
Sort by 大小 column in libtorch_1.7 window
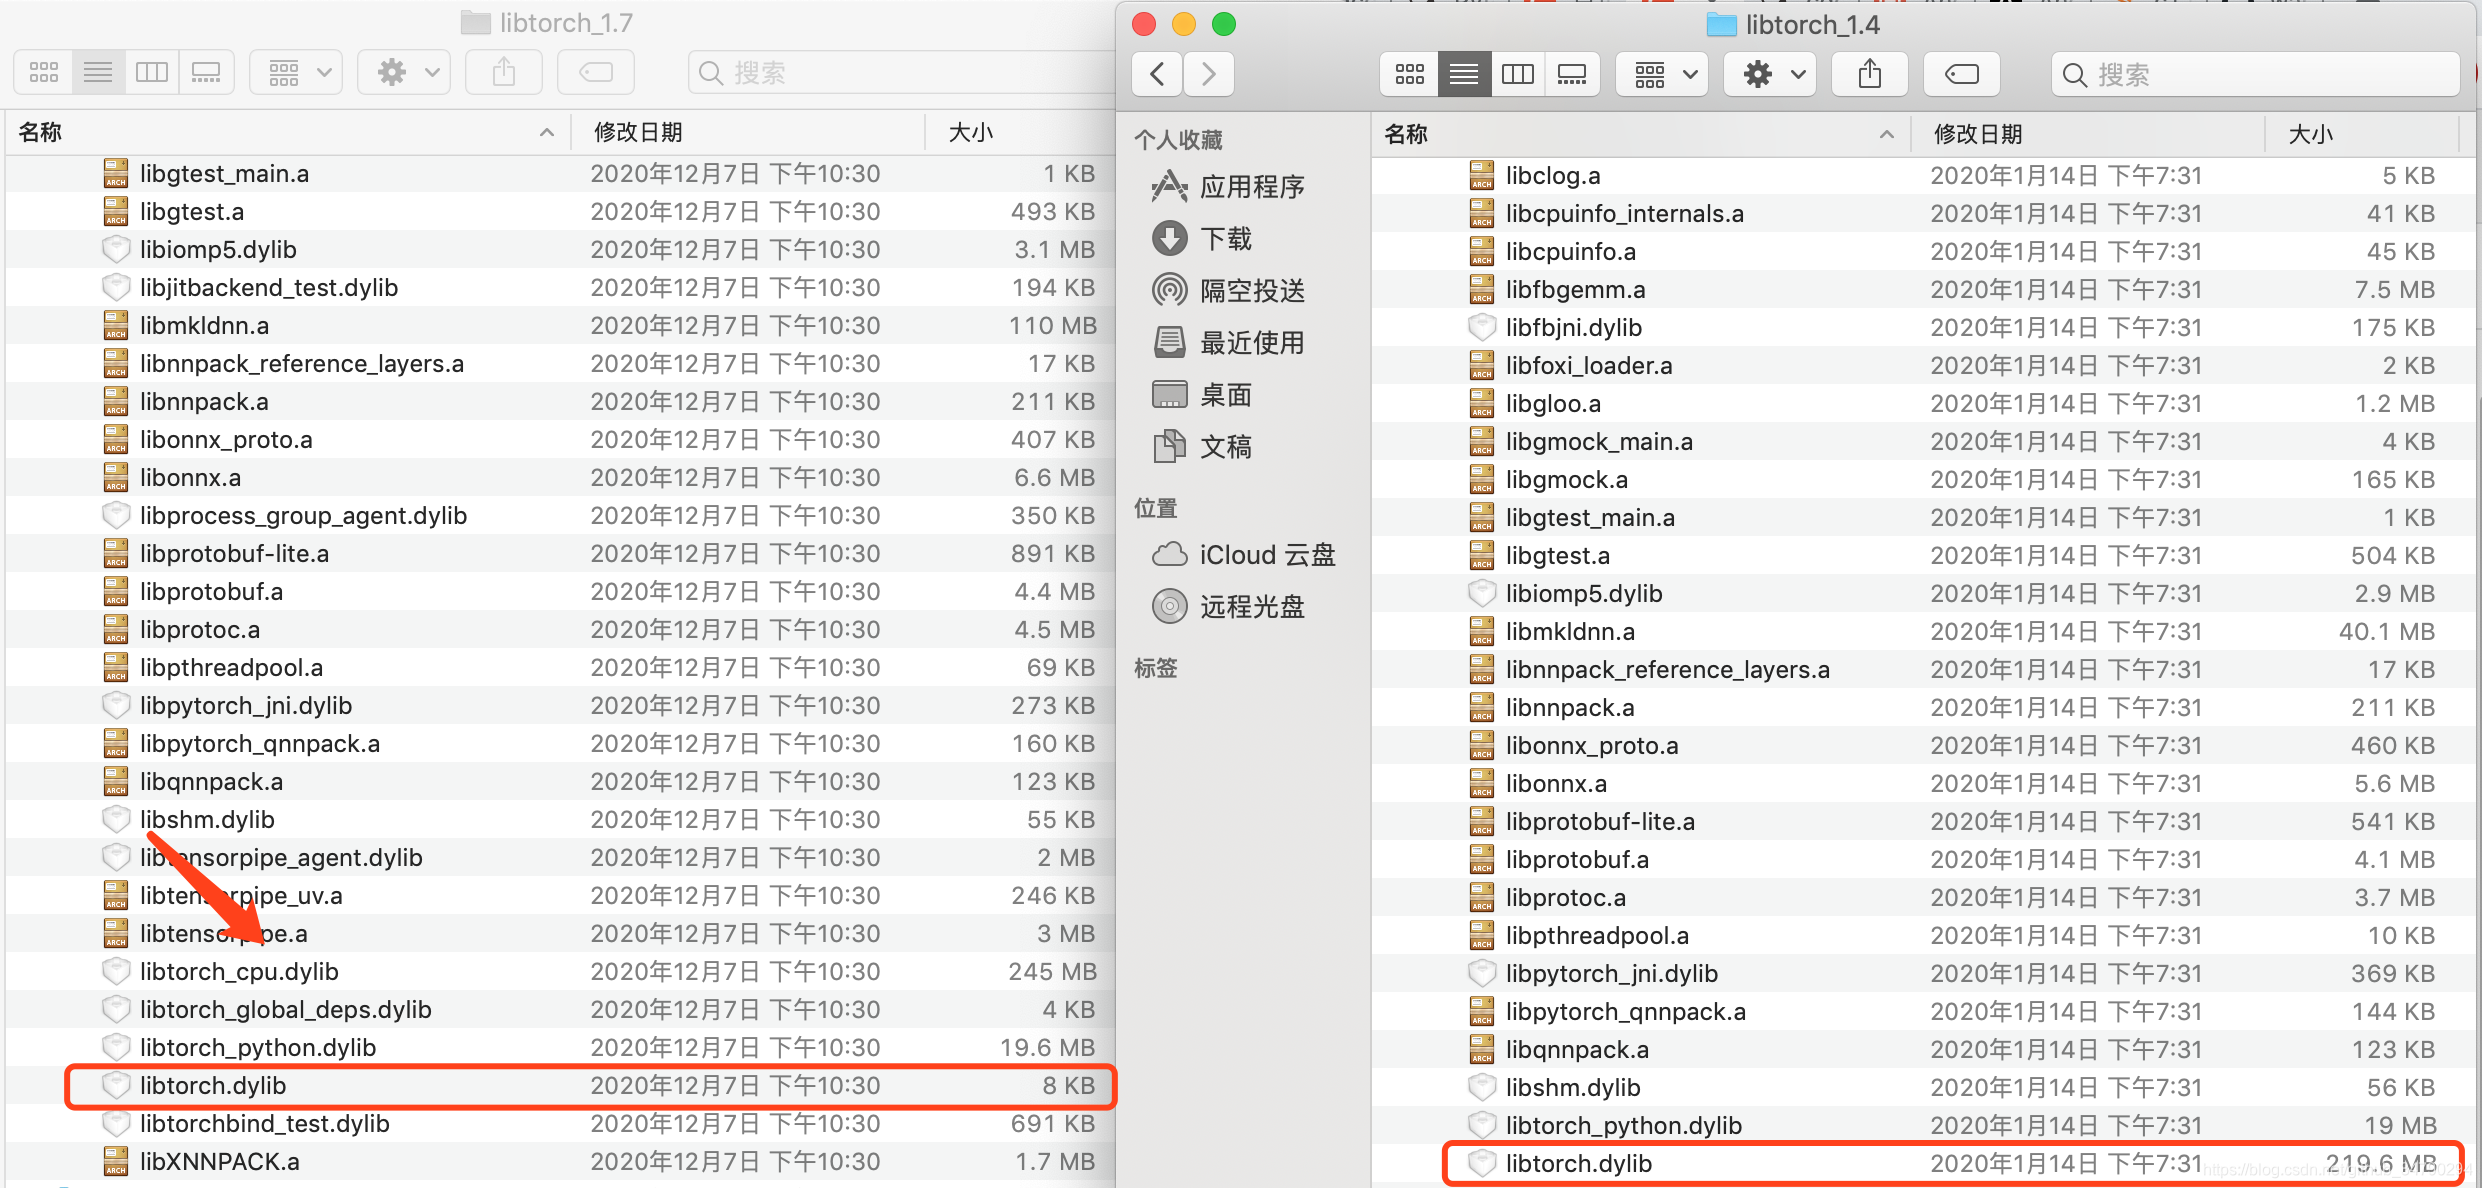coord(1020,132)
